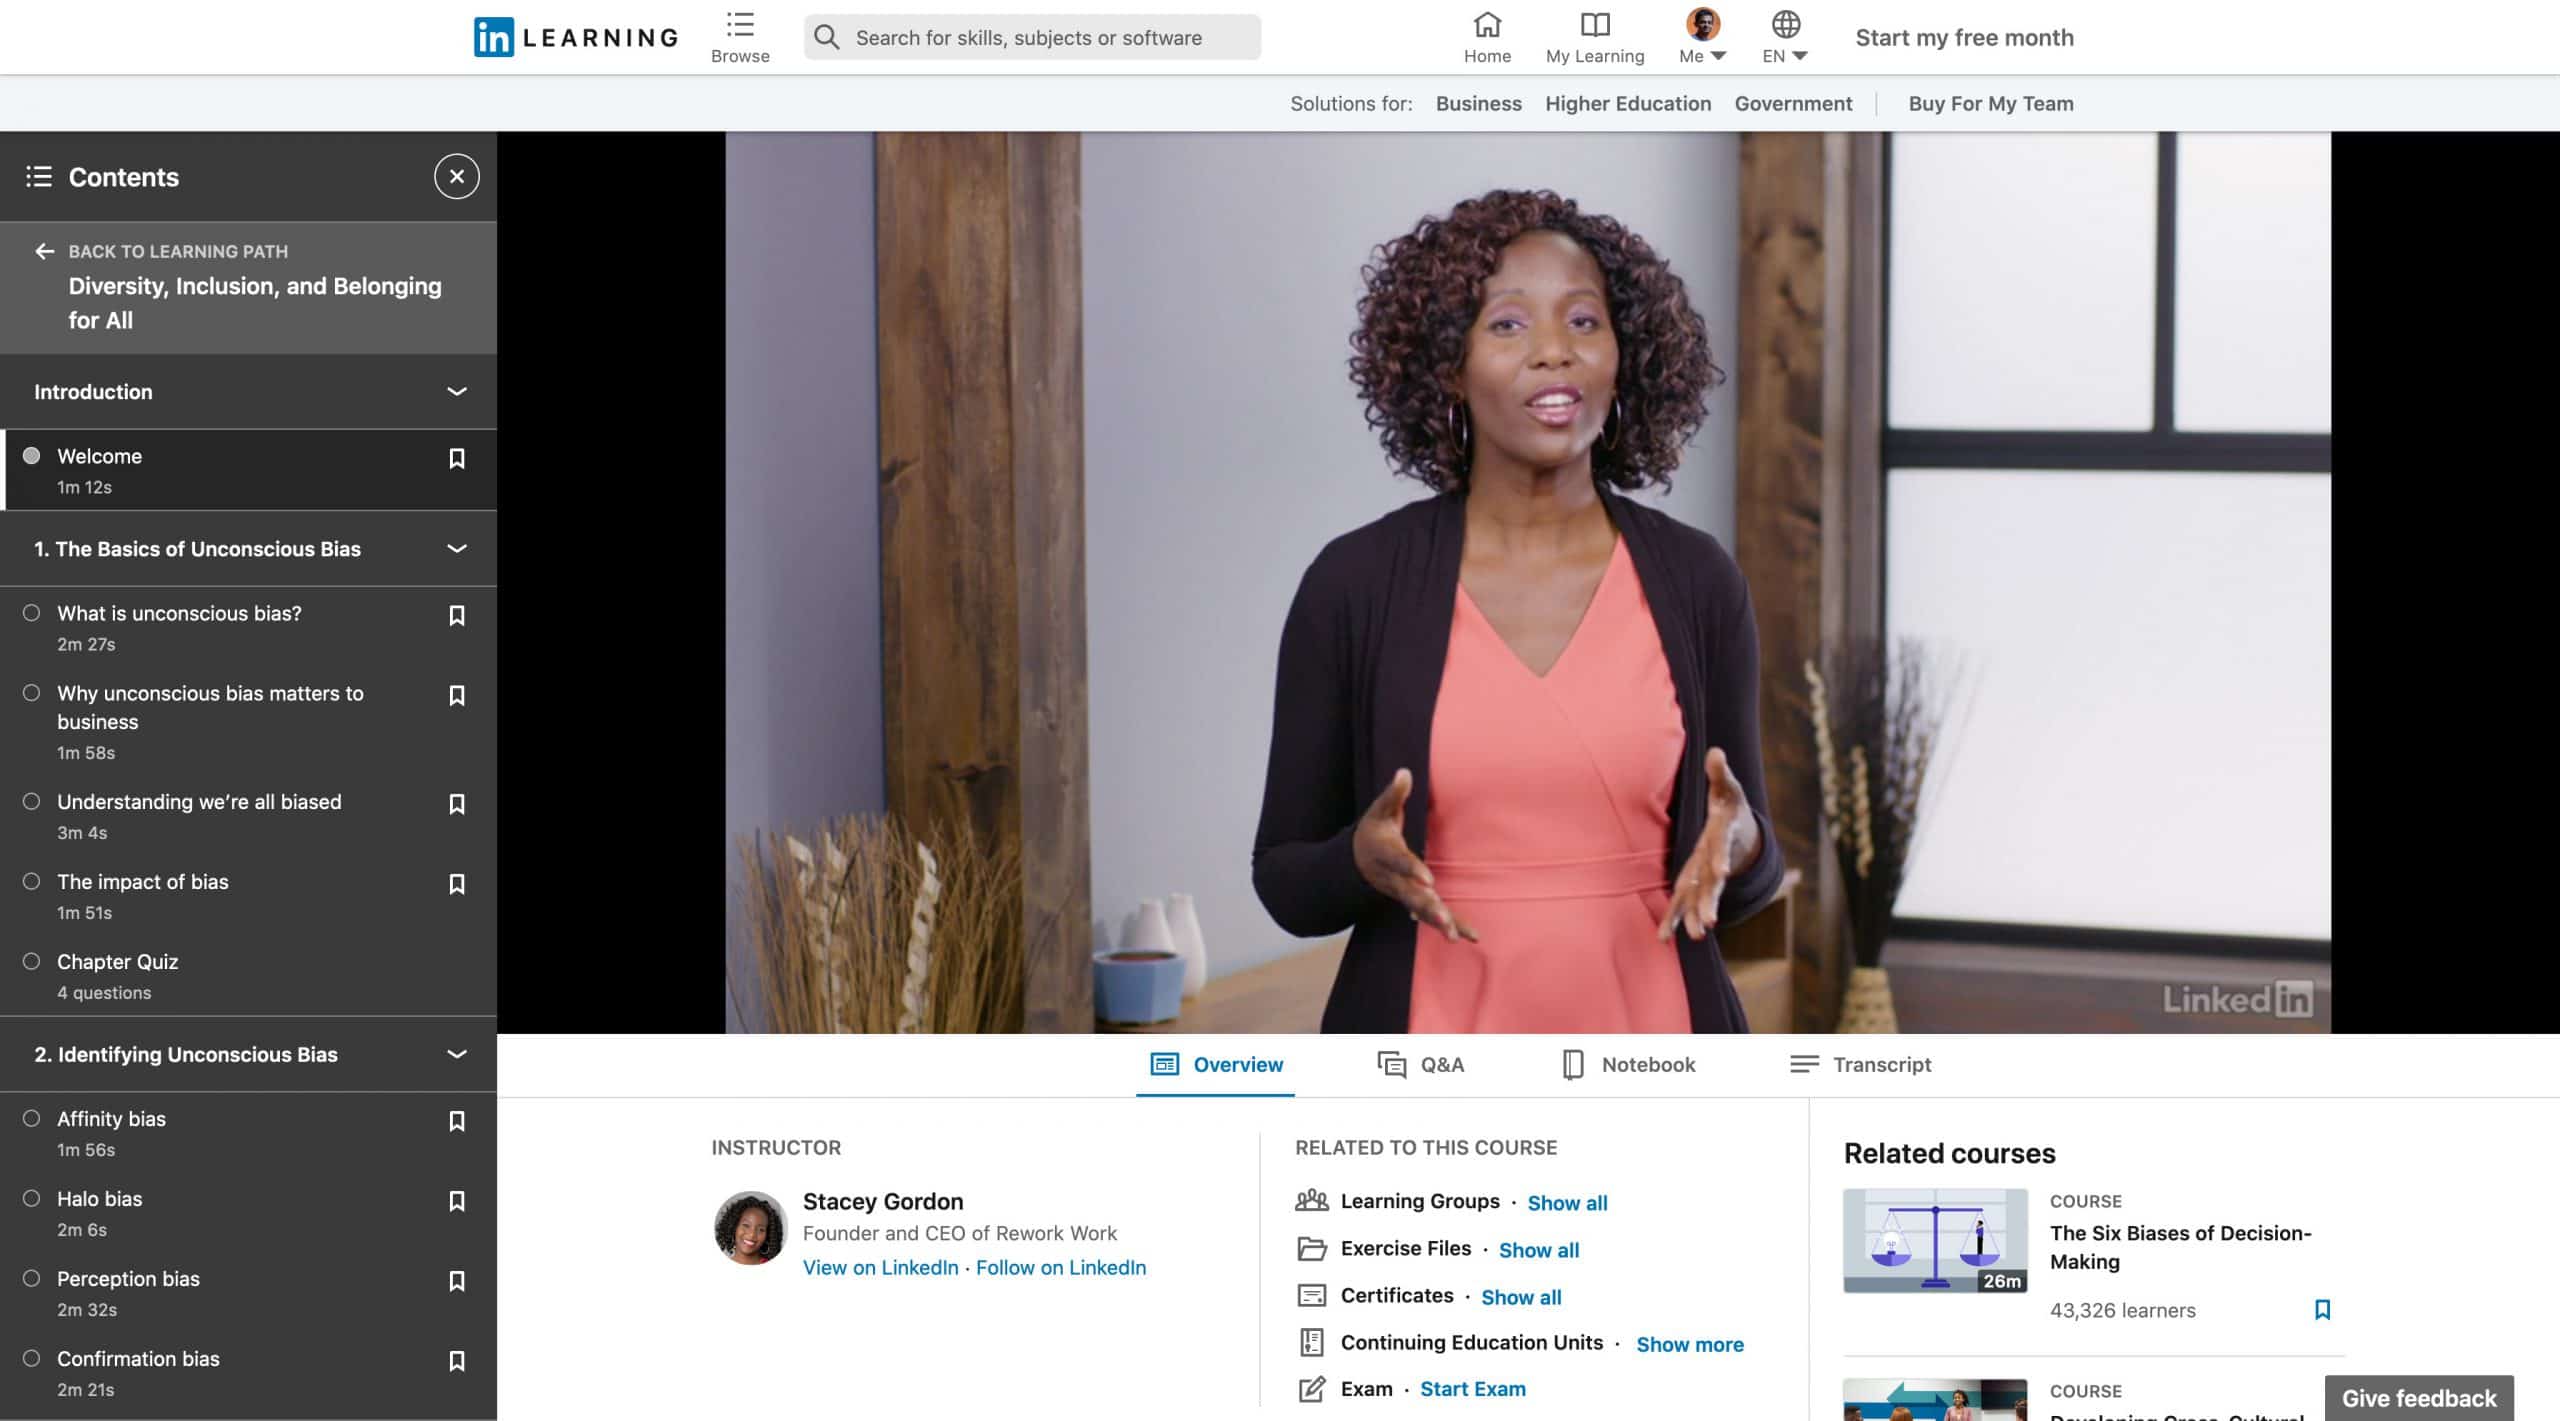The width and height of the screenshot is (2560, 1421).
Task: Collapse the Basics of Unconscious Bias section
Action: [x=453, y=548]
